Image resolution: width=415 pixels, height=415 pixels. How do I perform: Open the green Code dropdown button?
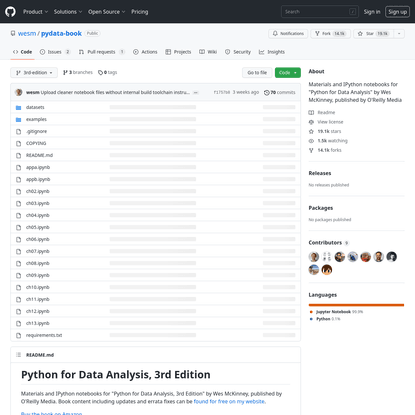[x=288, y=73]
